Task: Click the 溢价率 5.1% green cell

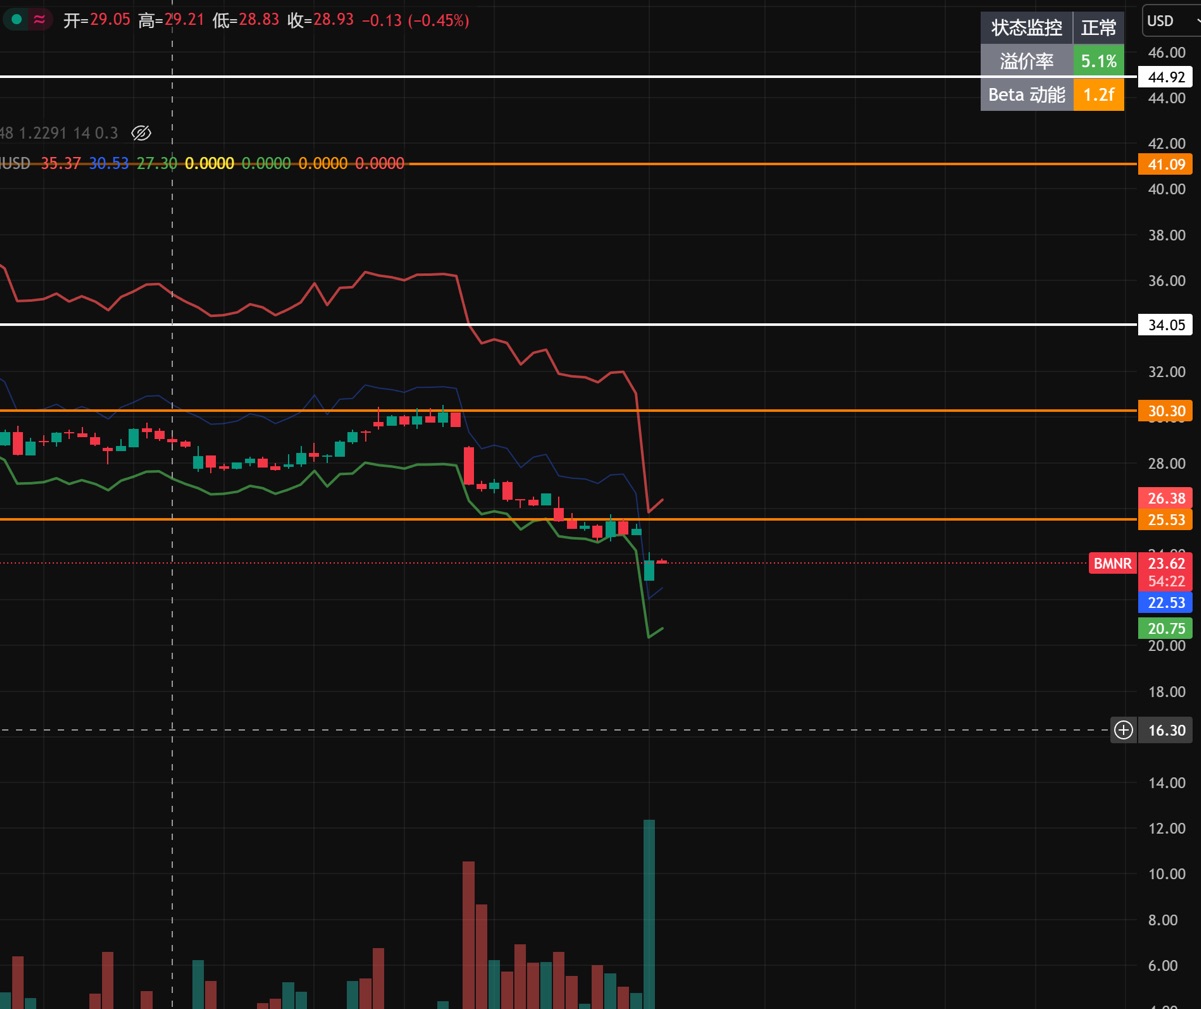Action: point(1099,61)
